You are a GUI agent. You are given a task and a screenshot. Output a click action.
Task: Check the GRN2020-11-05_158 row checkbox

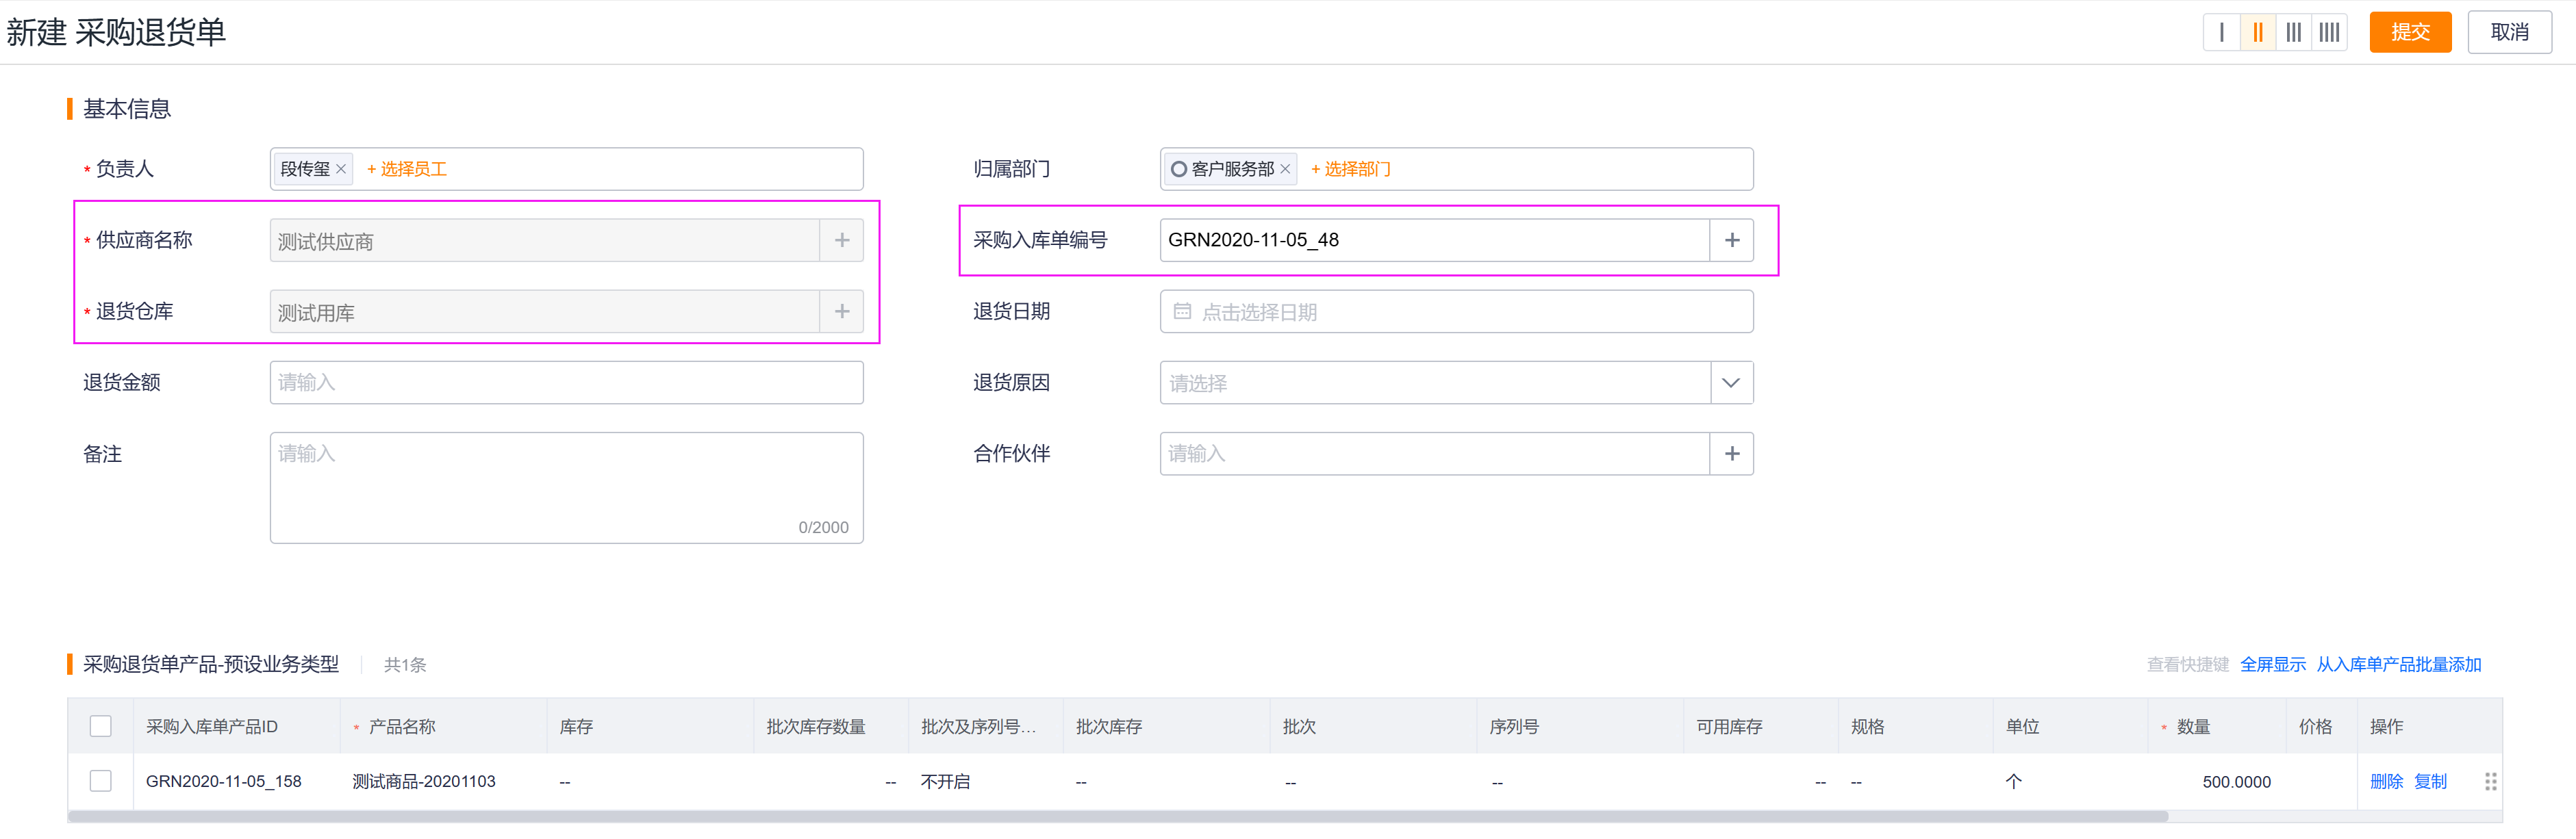pyautogui.click(x=101, y=781)
